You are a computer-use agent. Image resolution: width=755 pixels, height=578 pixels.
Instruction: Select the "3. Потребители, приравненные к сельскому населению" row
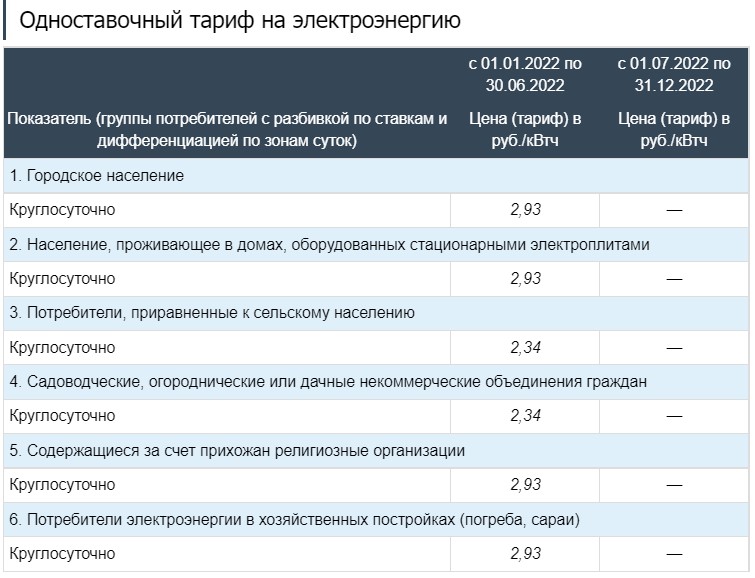pyautogui.click(x=211, y=313)
